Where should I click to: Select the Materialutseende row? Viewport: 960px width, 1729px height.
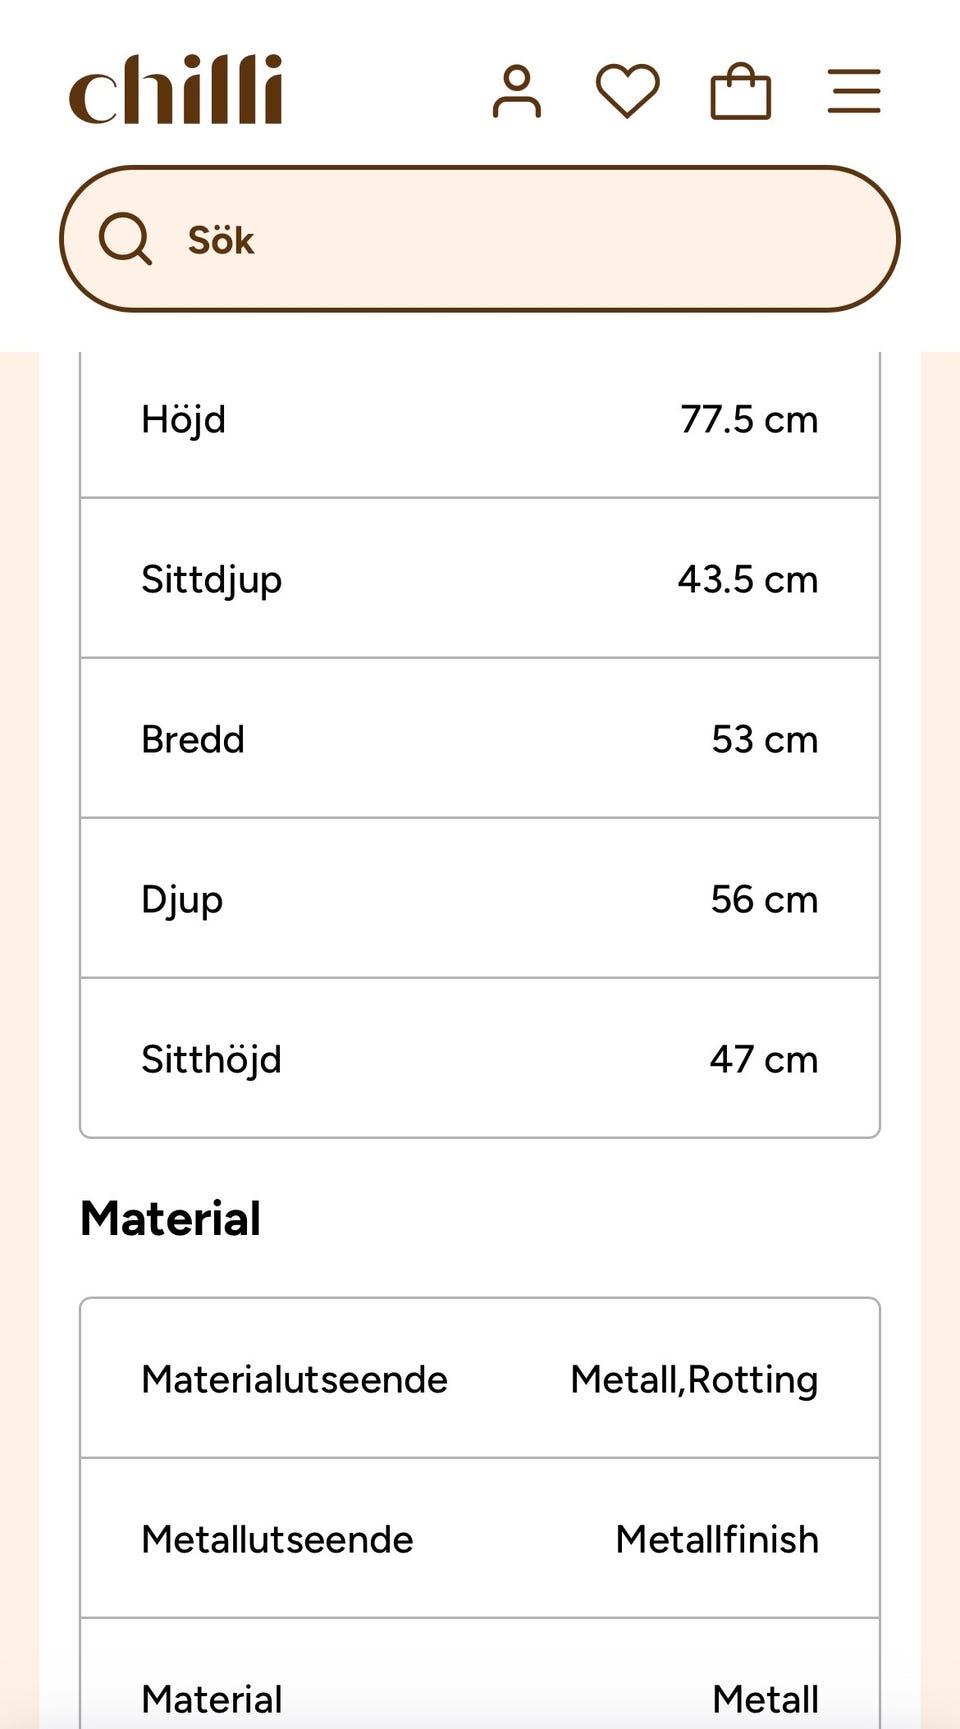(480, 1378)
